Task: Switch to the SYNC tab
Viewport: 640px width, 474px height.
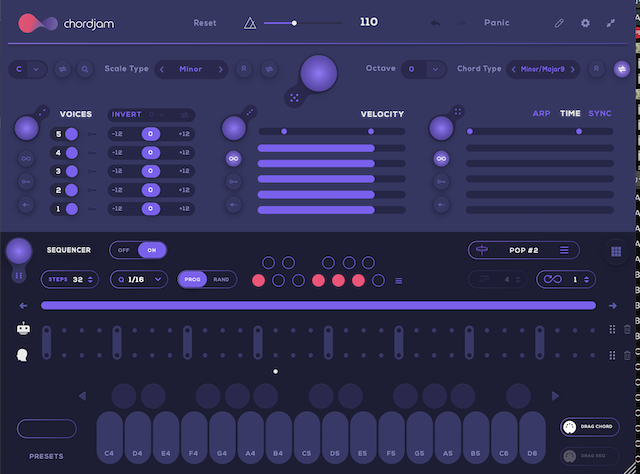Action: pyautogui.click(x=600, y=114)
